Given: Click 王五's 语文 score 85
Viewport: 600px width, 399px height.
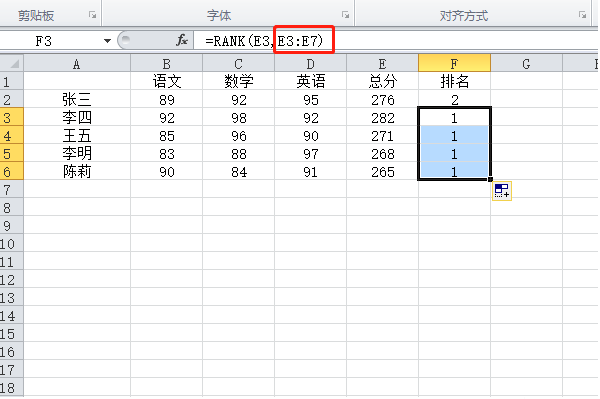Looking at the screenshot, I should [x=166, y=135].
